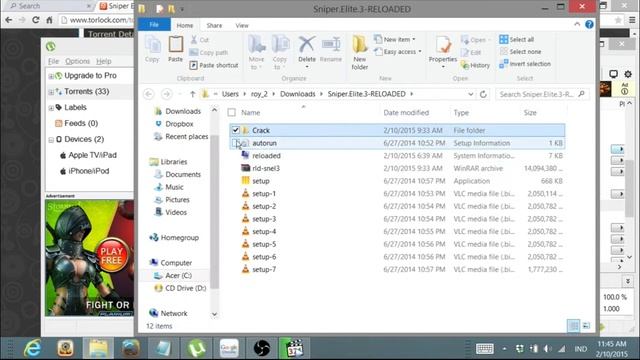This screenshot has height=360, width=640.
Task: Open File Explorer taskbar icon
Action: point(98,348)
